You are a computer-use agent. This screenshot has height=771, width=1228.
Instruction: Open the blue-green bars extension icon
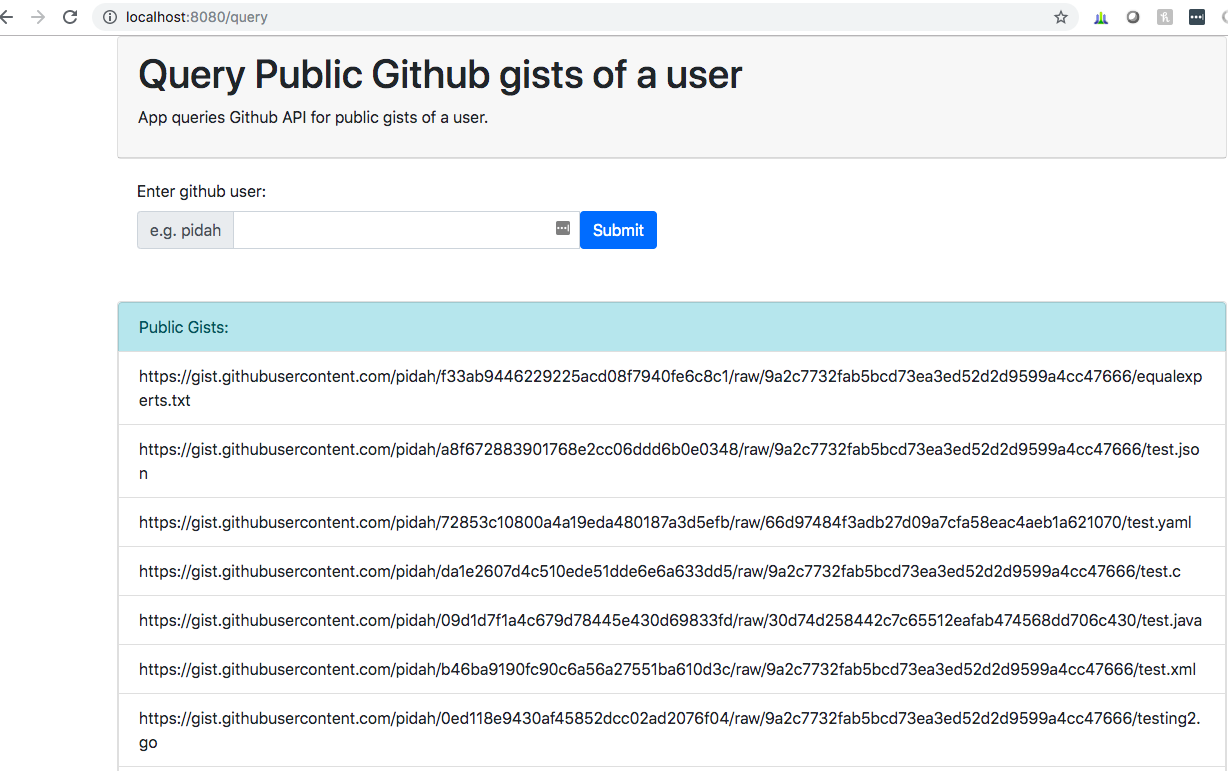pos(1101,17)
